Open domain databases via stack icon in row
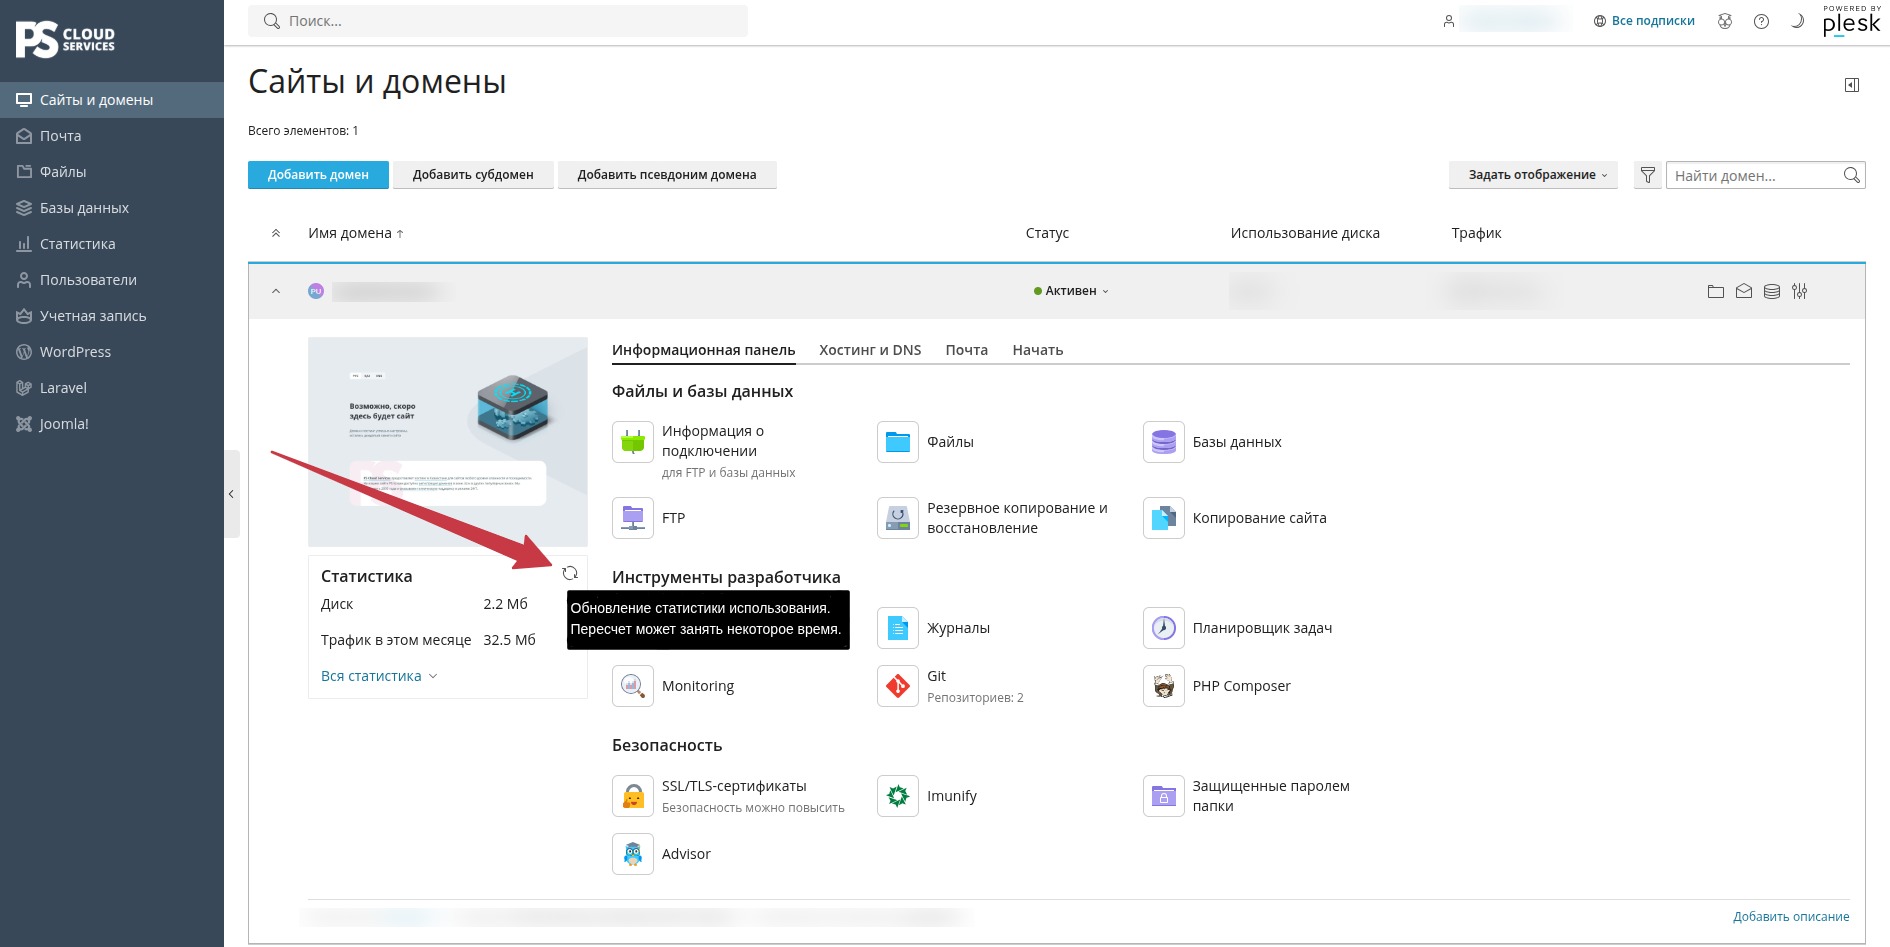This screenshot has height=947, width=1890. (1772, 291)
